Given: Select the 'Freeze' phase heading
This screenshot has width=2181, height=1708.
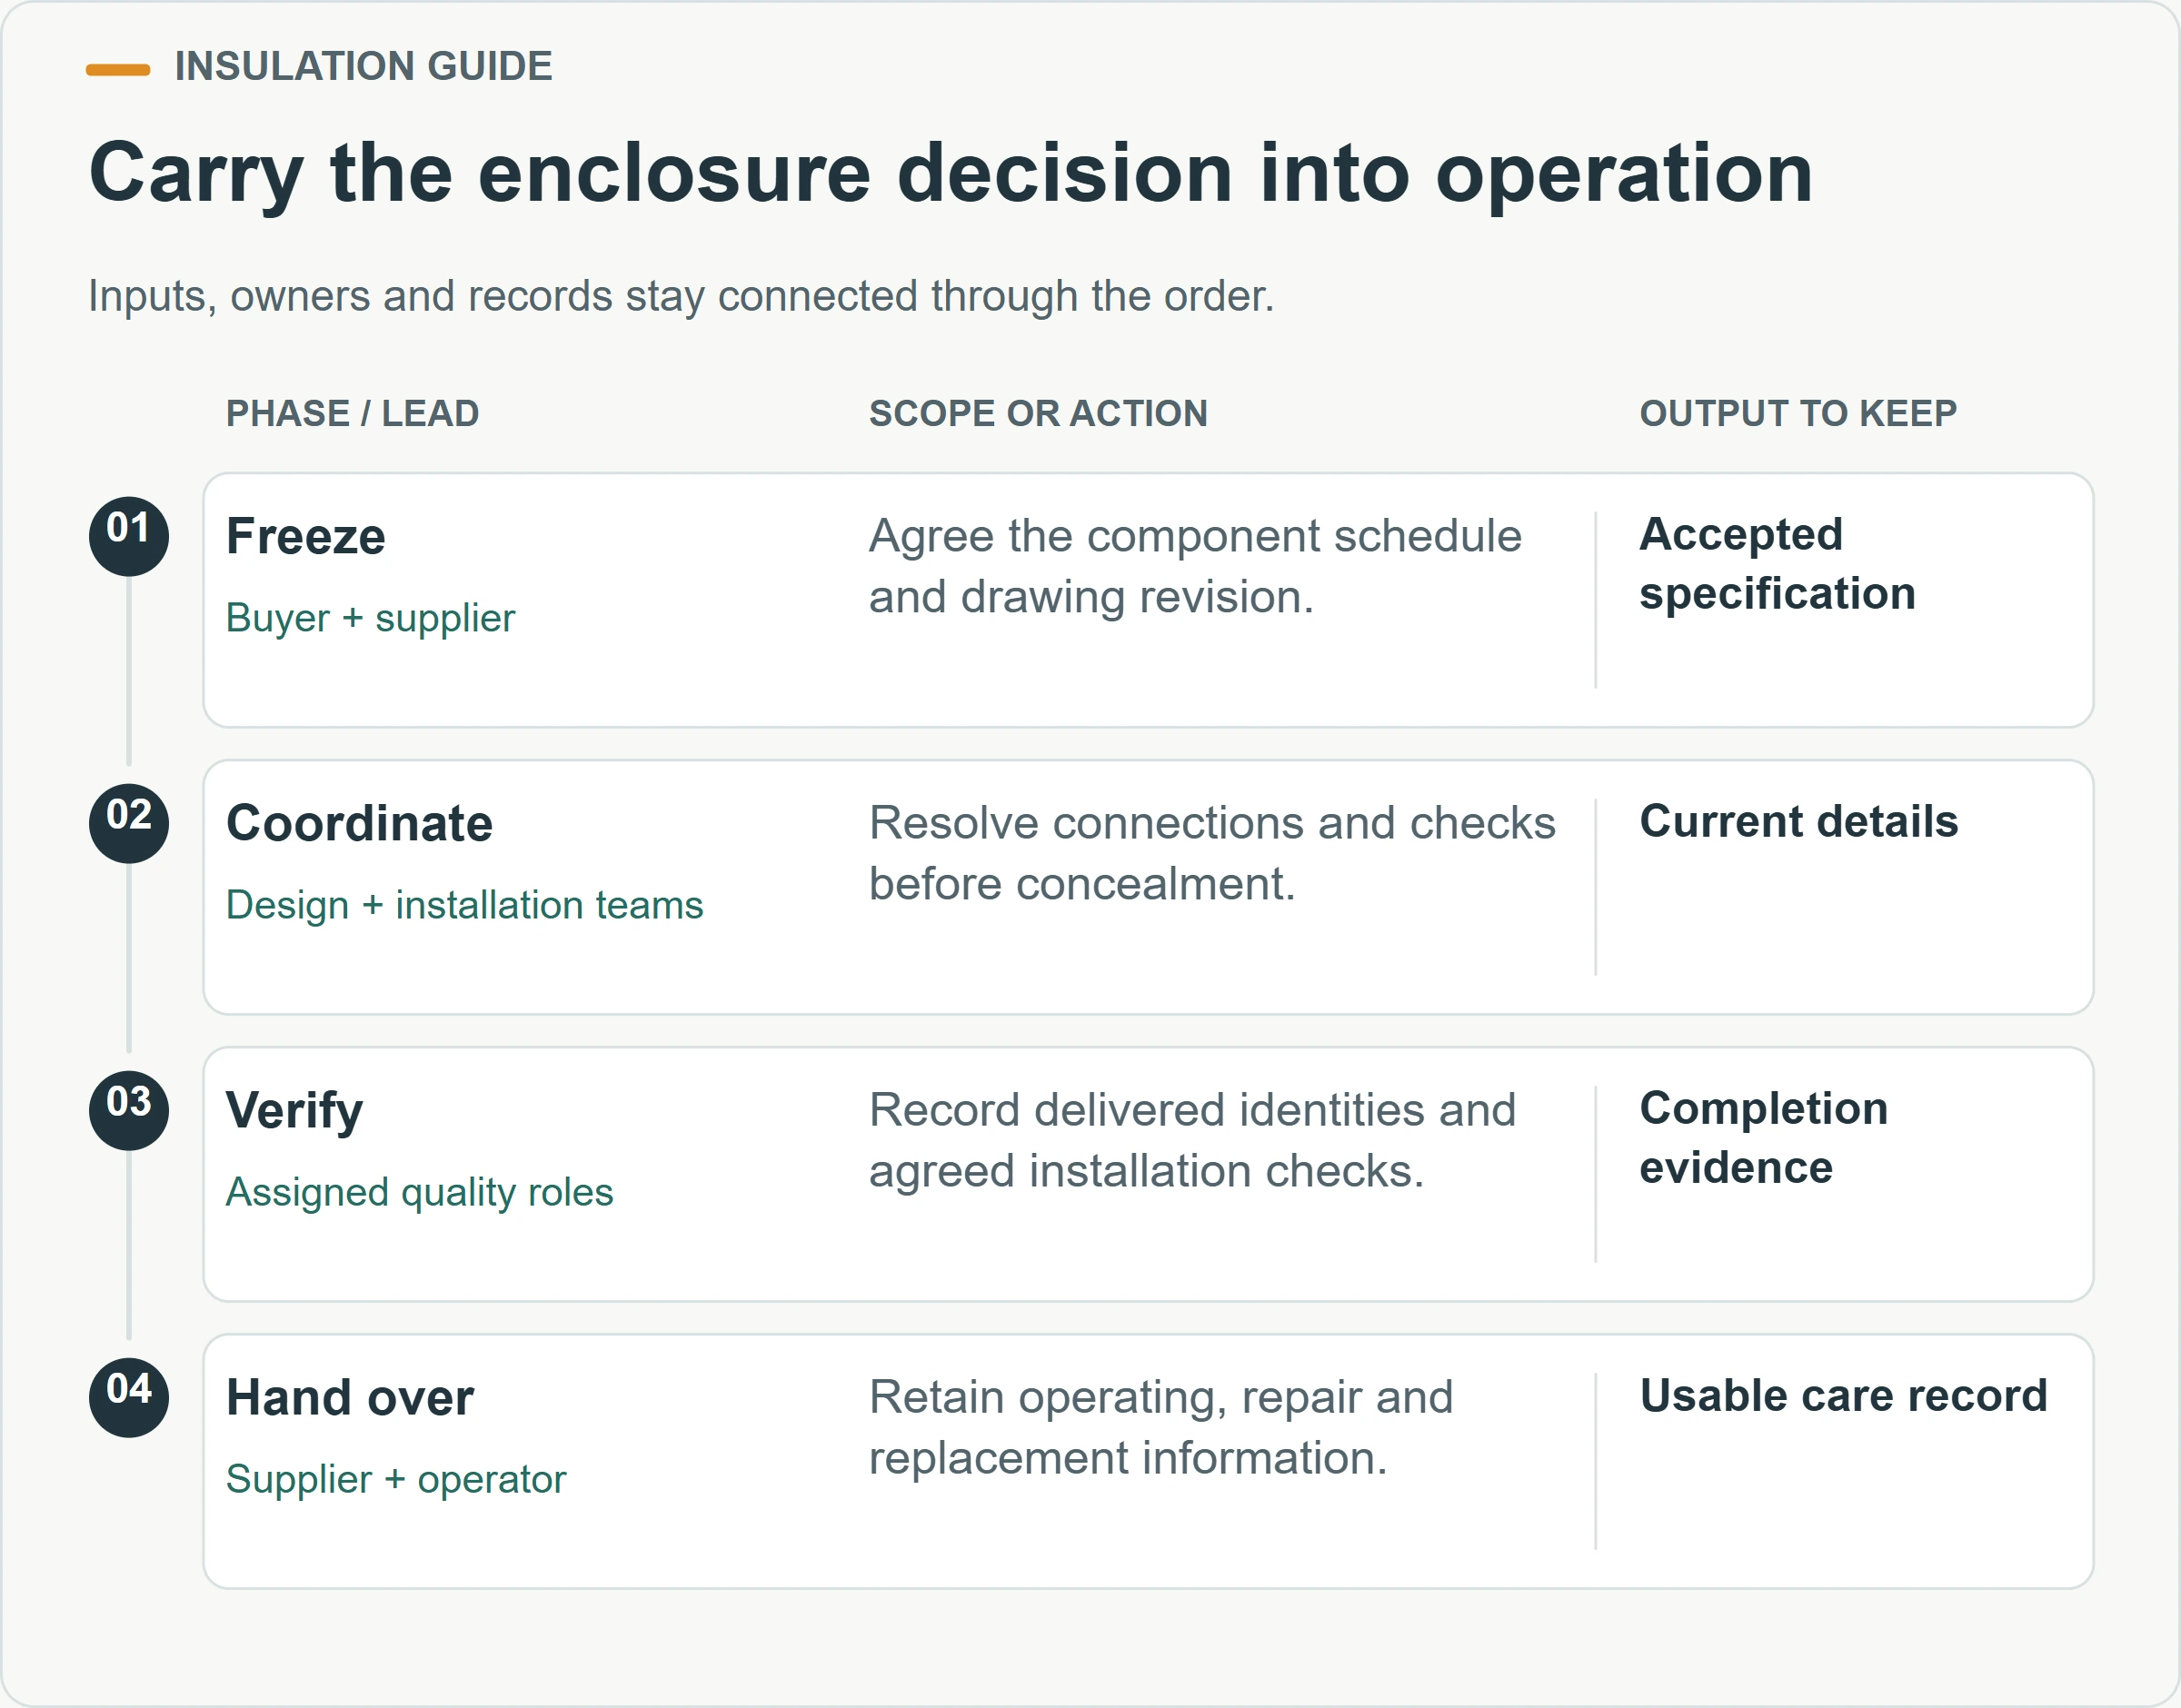Looking at the screenshot, I should tap(306, 536).
